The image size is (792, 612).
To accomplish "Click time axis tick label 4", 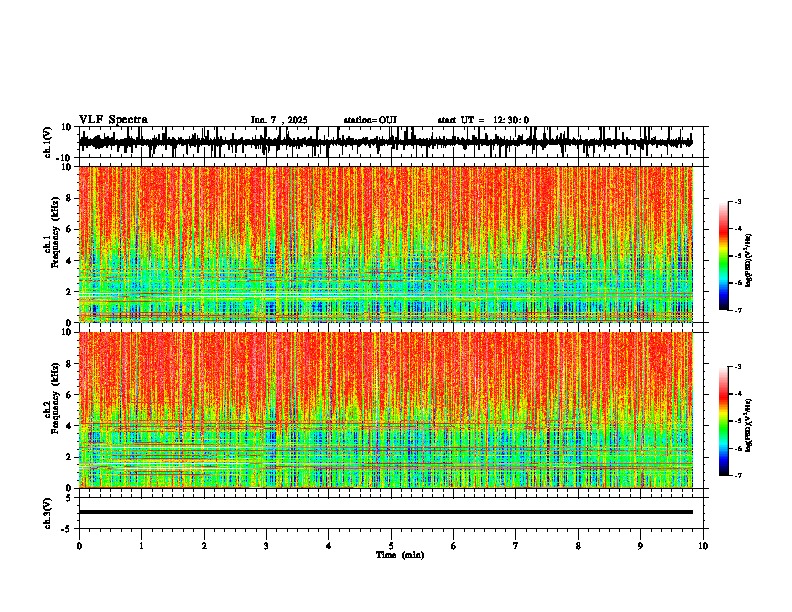I will pyautogui.click(x=329, y=546).
